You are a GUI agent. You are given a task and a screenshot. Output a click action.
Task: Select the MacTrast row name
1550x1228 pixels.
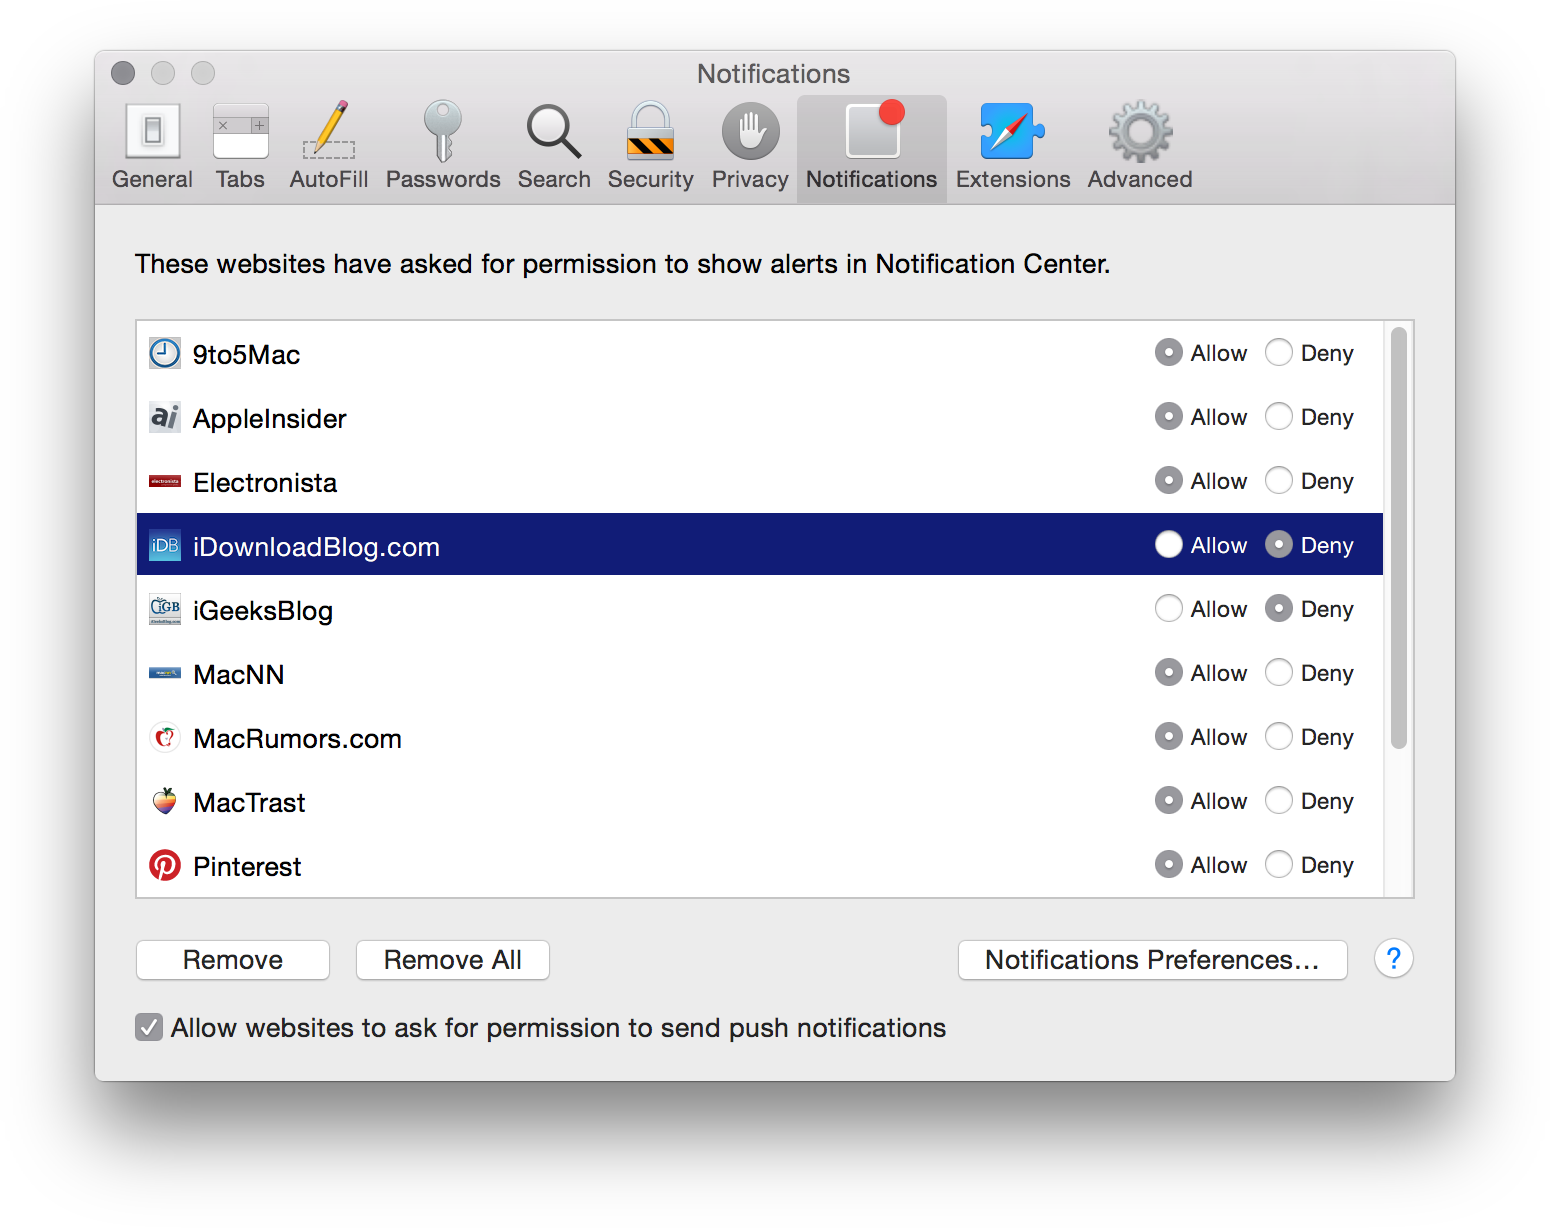(x=249, y=803)
